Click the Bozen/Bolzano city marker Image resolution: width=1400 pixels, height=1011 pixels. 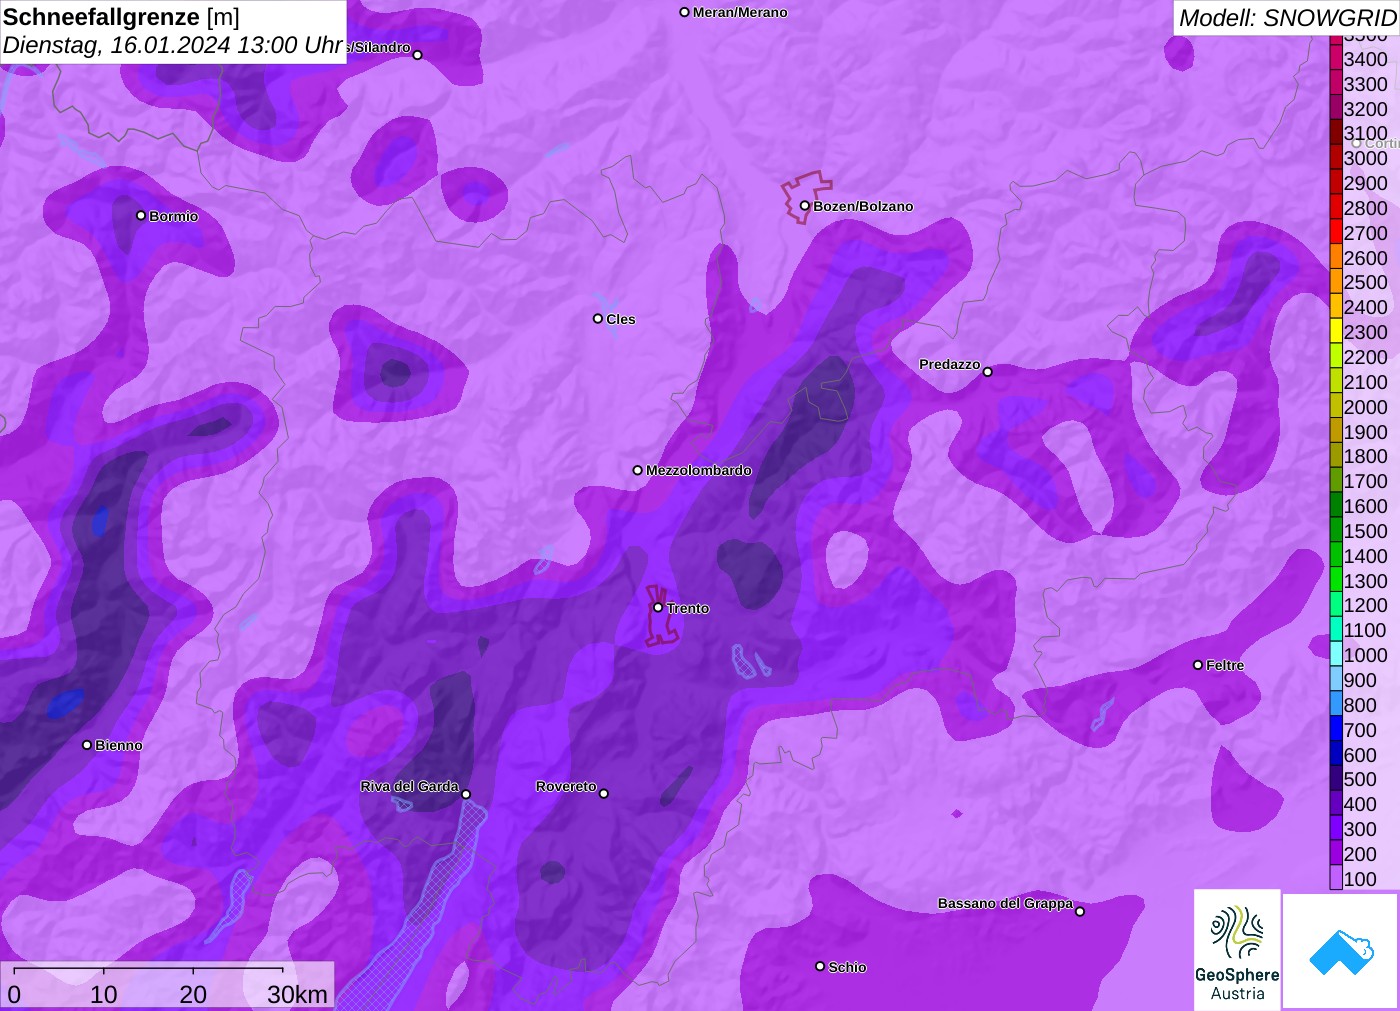804,206
